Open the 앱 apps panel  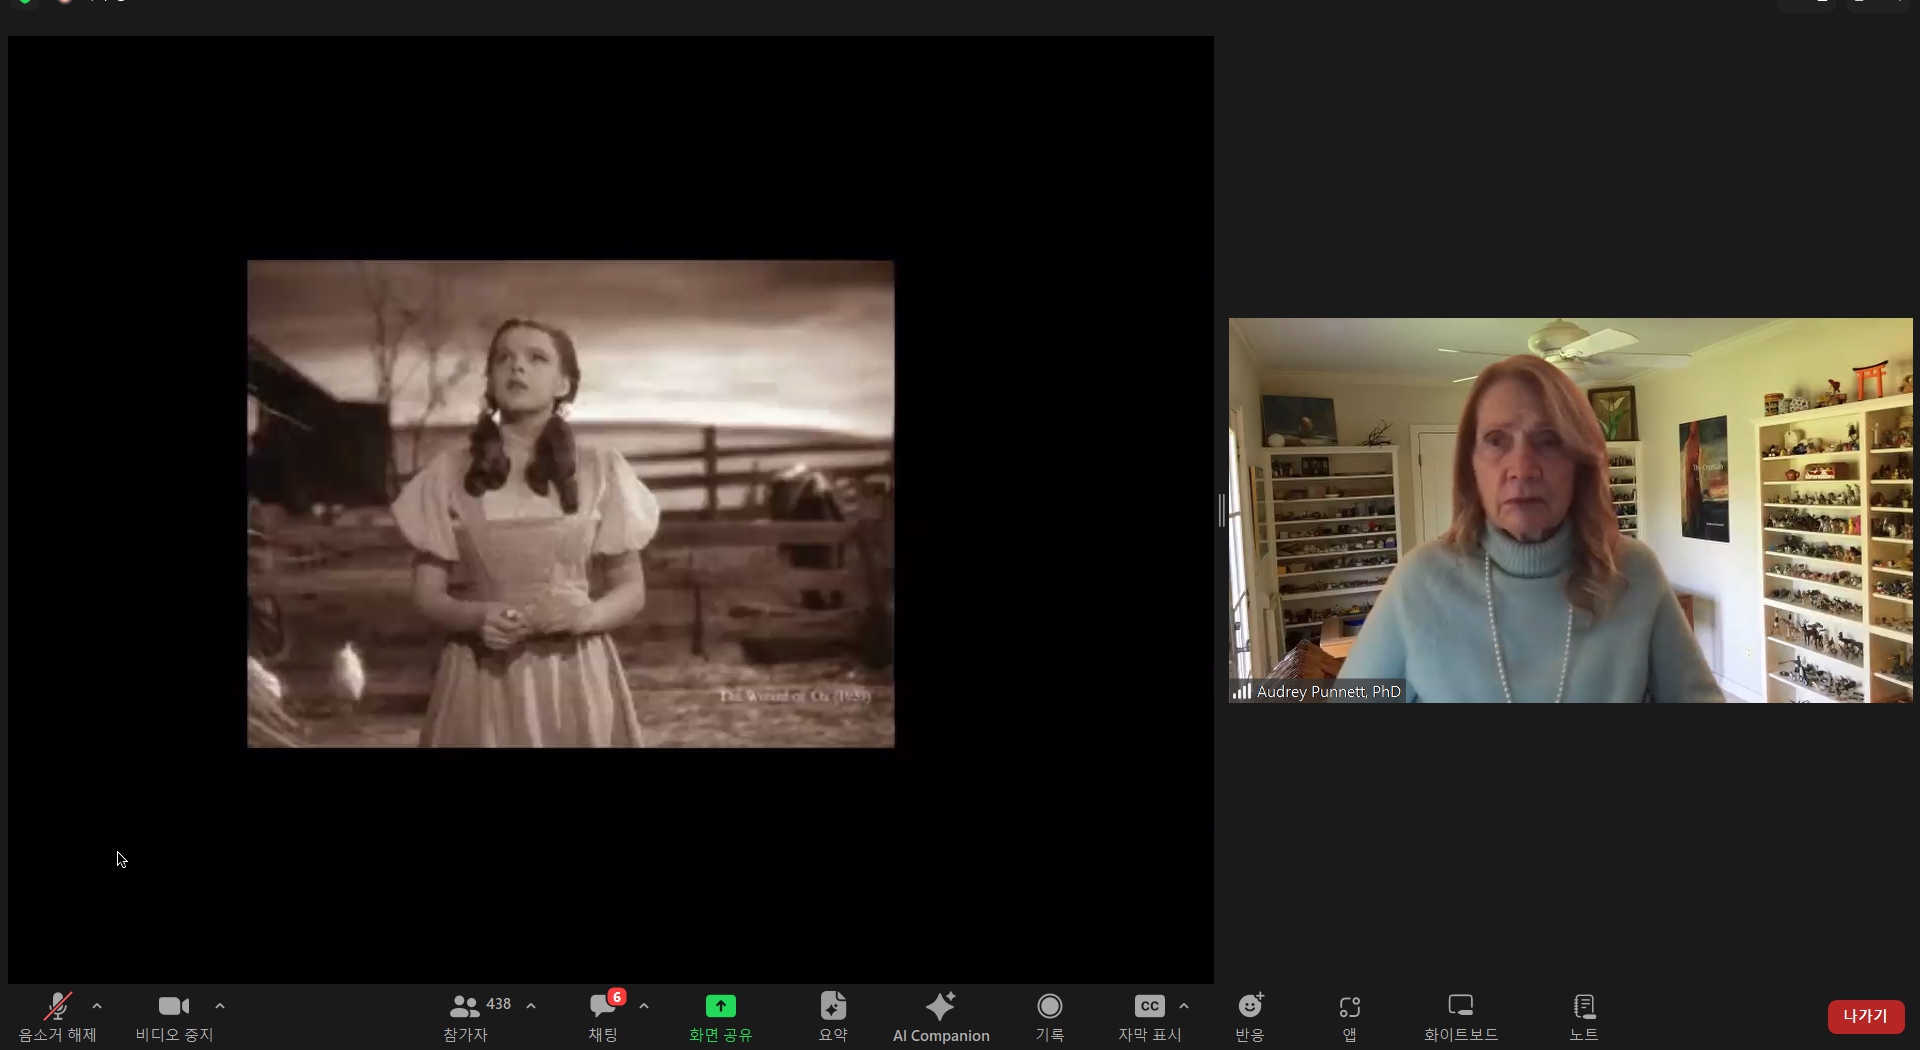(x=1350, y=1018)
